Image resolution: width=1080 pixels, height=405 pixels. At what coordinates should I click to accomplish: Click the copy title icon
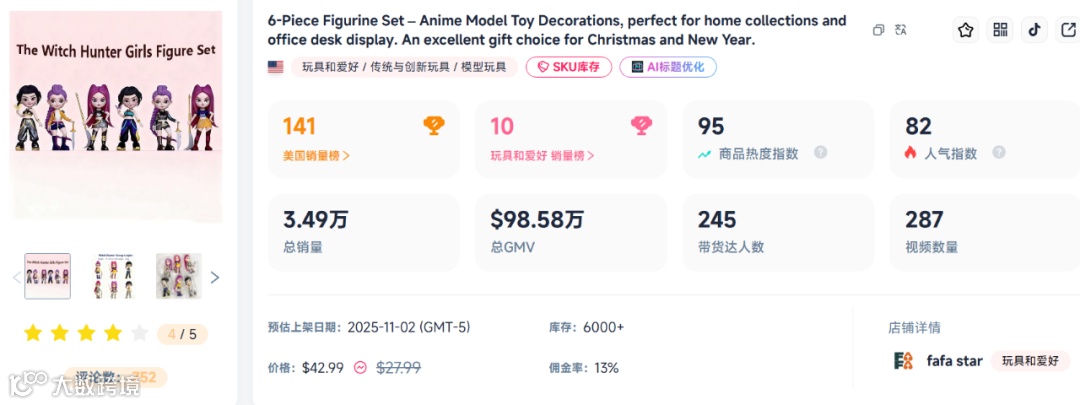pyautogui.click(x=878, y=30)
